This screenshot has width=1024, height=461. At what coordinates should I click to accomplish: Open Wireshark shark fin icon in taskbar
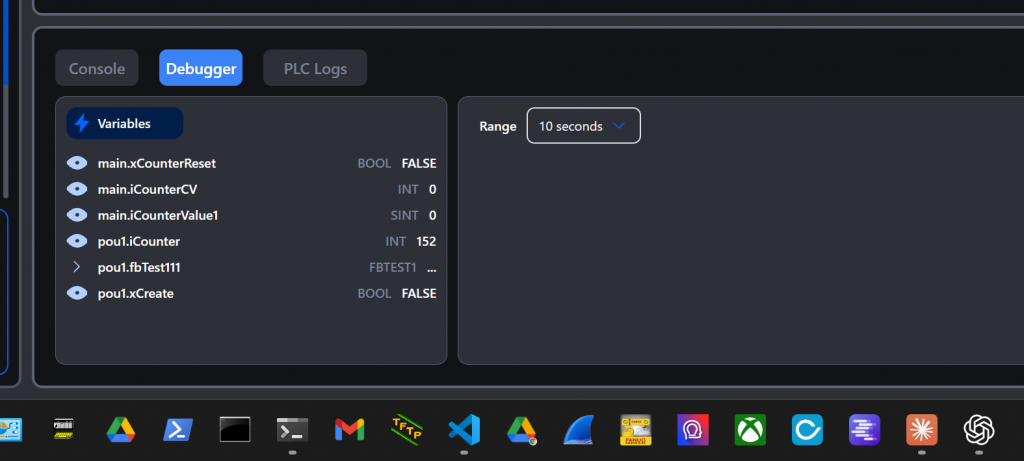pos(580,429)
